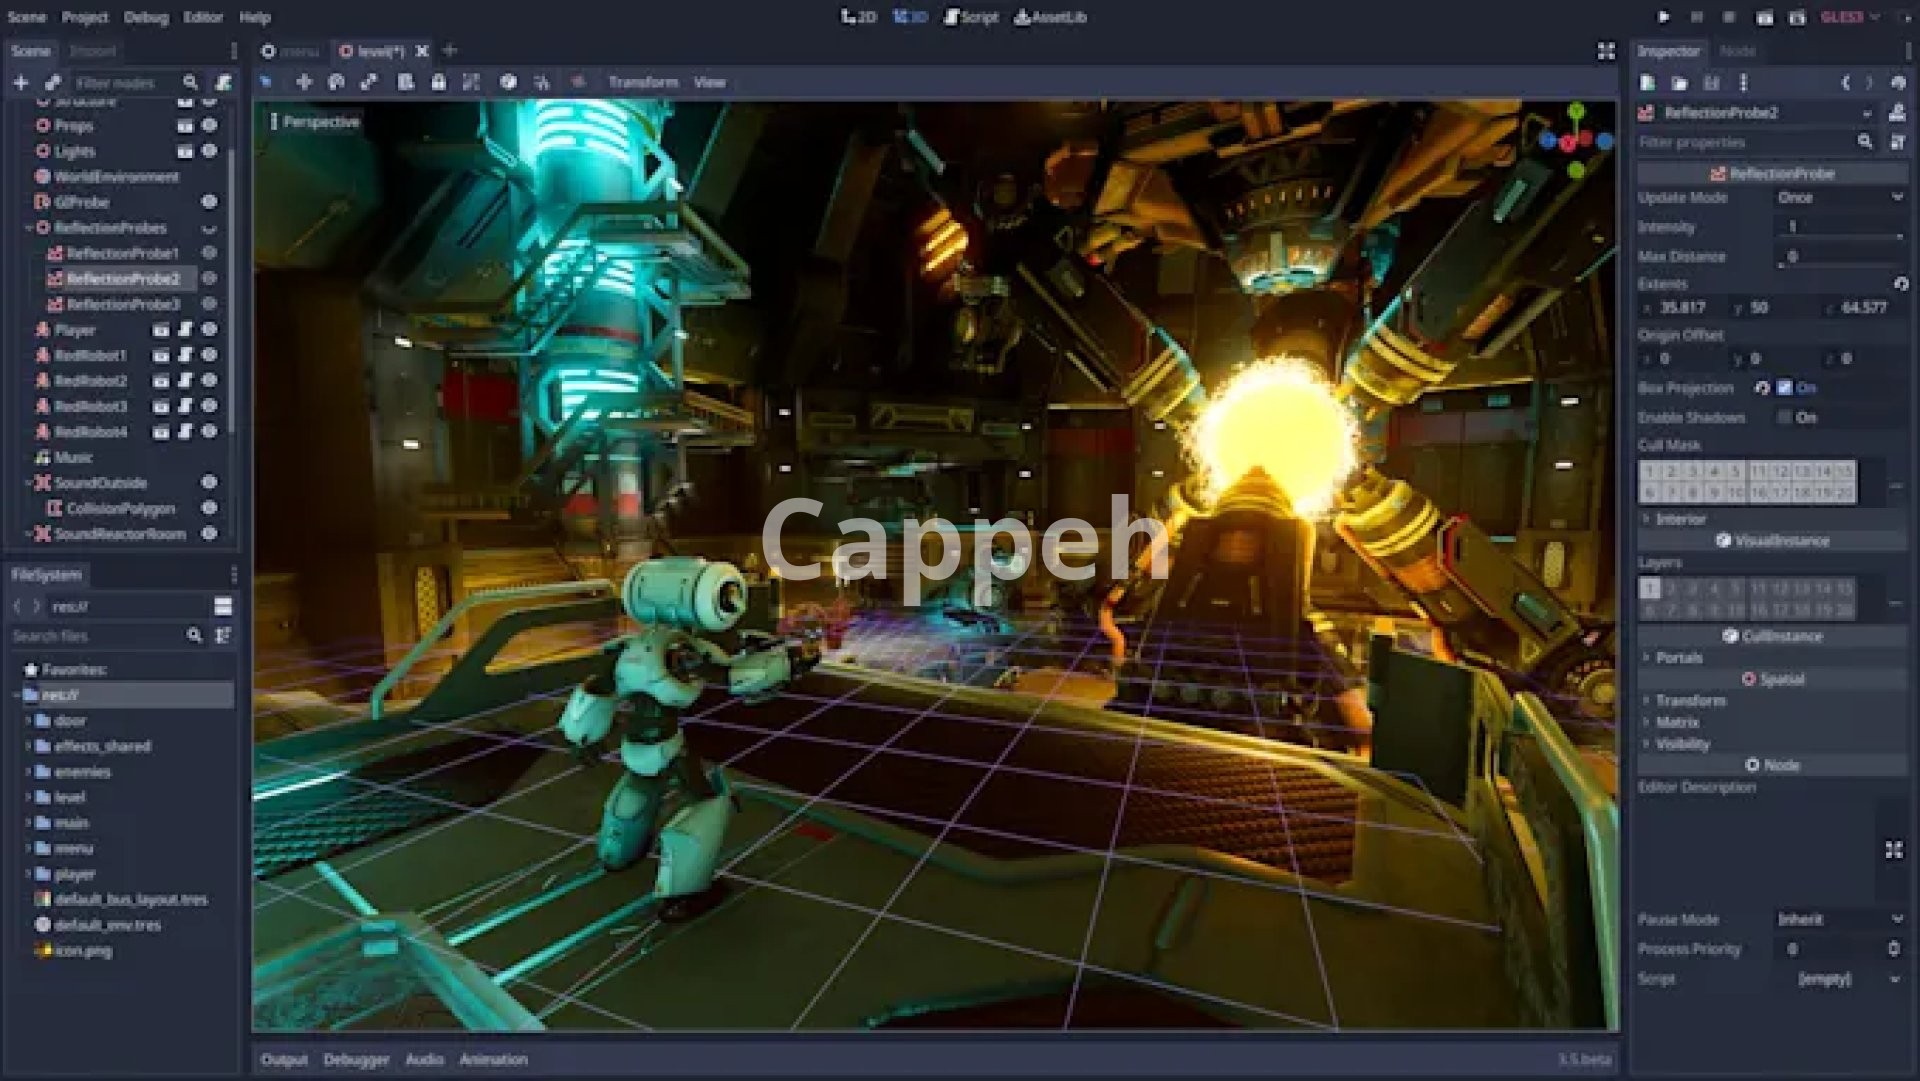1920x1081 pixels.
Task: Toggle distraction-free mode expand icon
Action: coord(1606,51)
